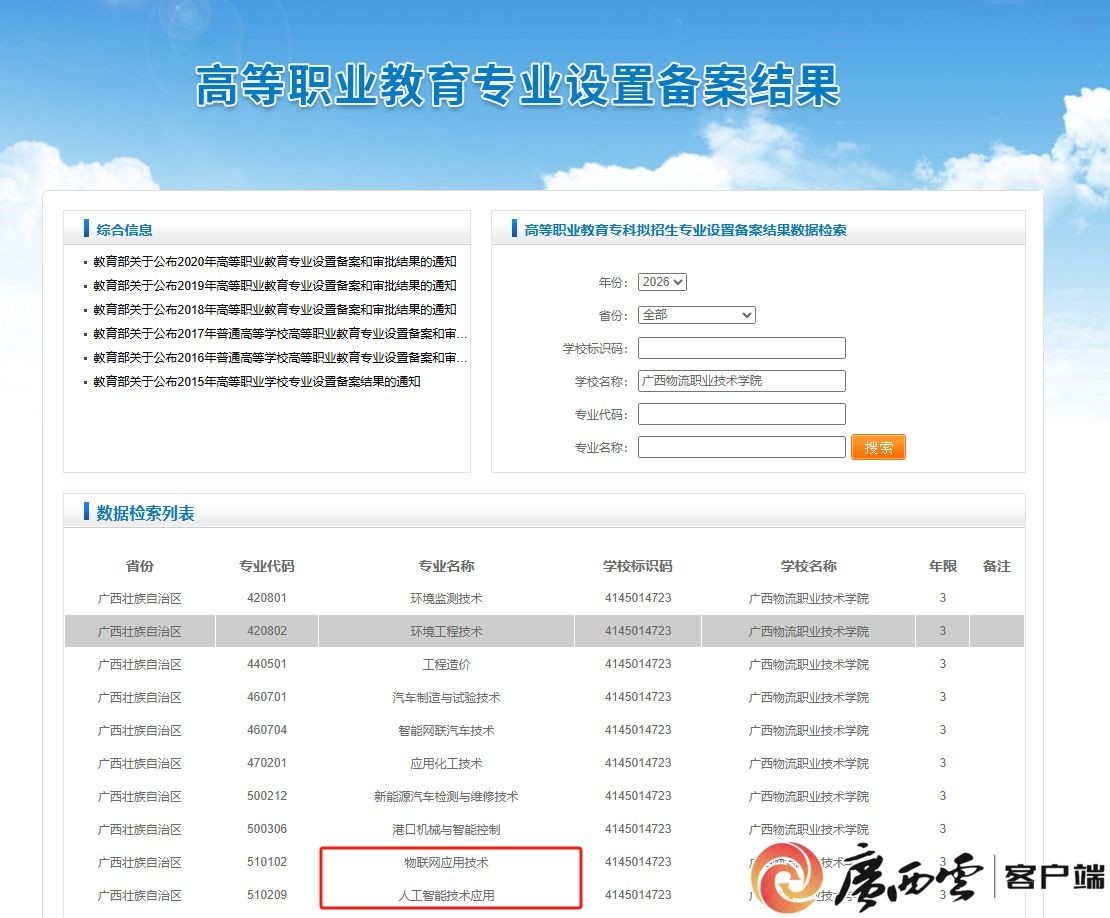Image resolution: width=1110 pixels, height=918 pixels.
Task: Open the 2016年 notice link
Action: [279, 358]
